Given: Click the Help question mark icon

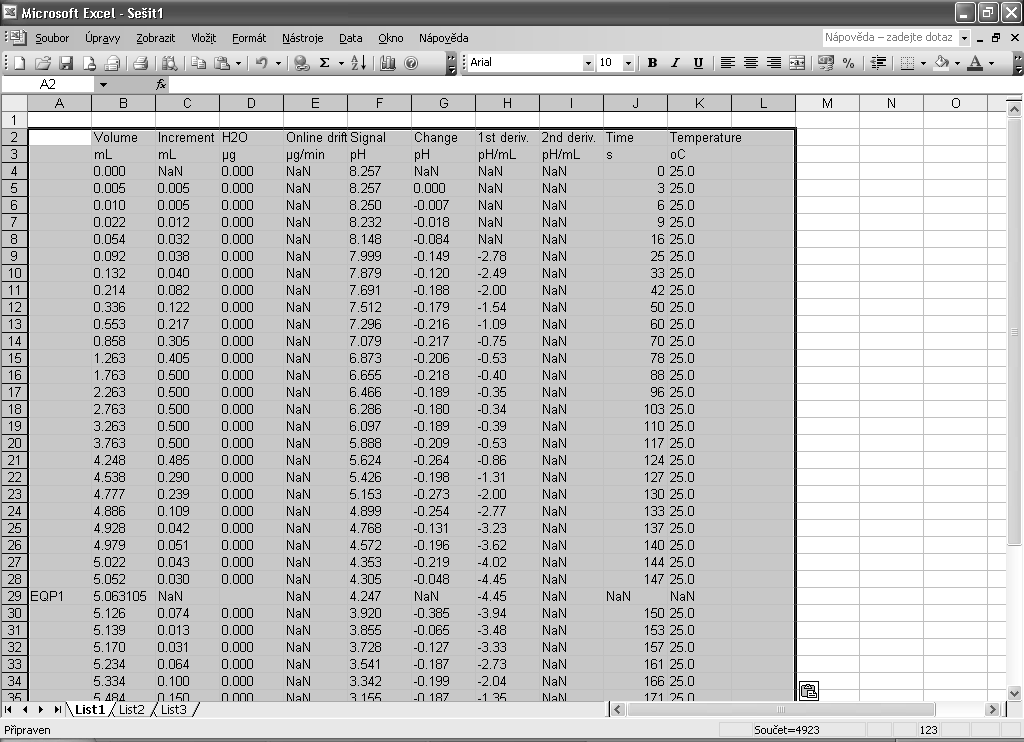Looking at the screenshot, I should pyautogui.click(x=411, y=63).
